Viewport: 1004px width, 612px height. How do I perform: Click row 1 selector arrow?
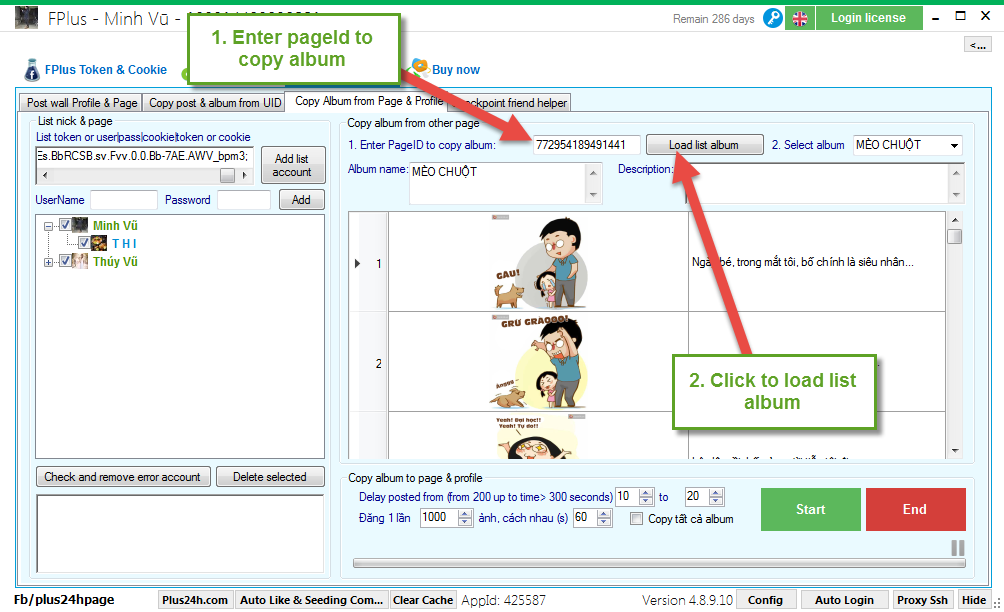357,263
